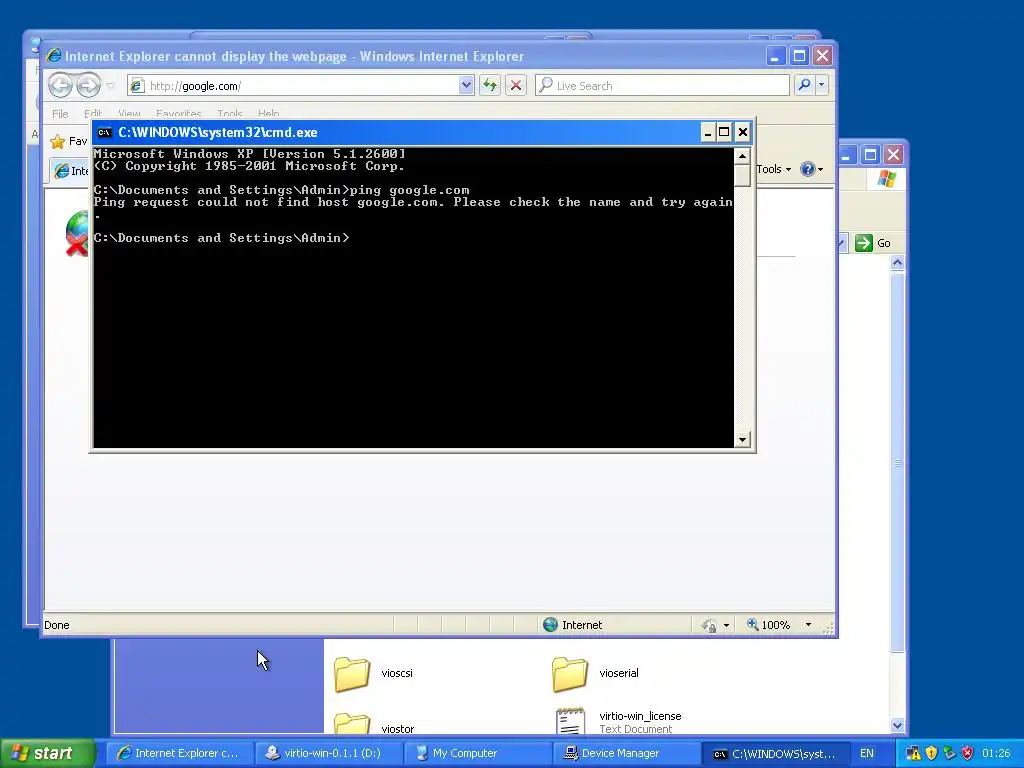
Task: Click Explorer window scrollbar up arrow
Action: click(x=897, y=263)
